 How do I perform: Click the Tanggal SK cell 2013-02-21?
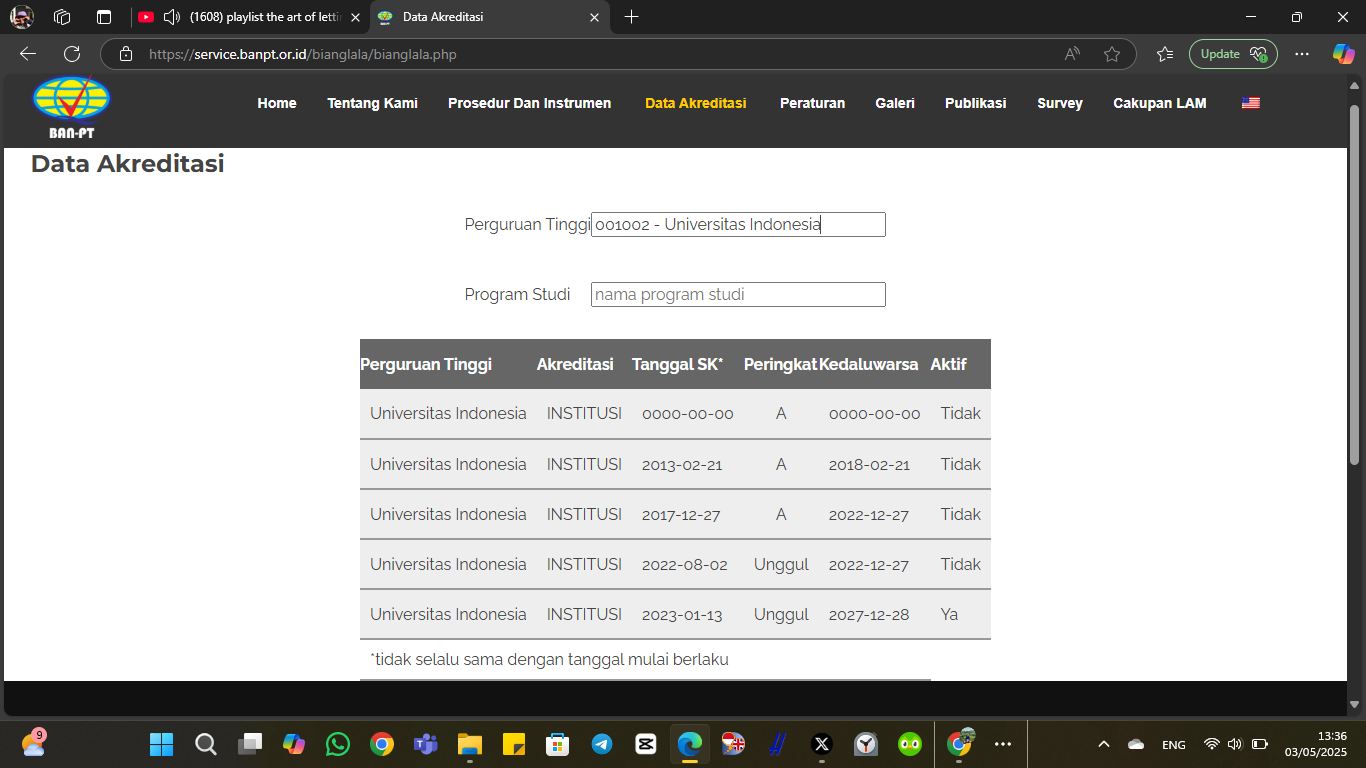click(x=682, y=464)
